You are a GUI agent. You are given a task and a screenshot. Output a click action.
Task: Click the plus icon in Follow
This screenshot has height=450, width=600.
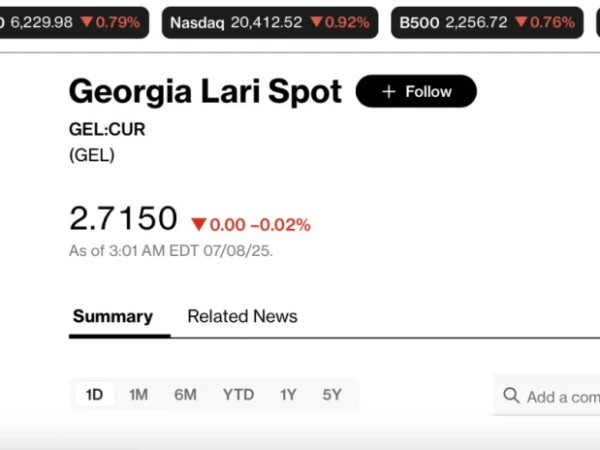388,92
